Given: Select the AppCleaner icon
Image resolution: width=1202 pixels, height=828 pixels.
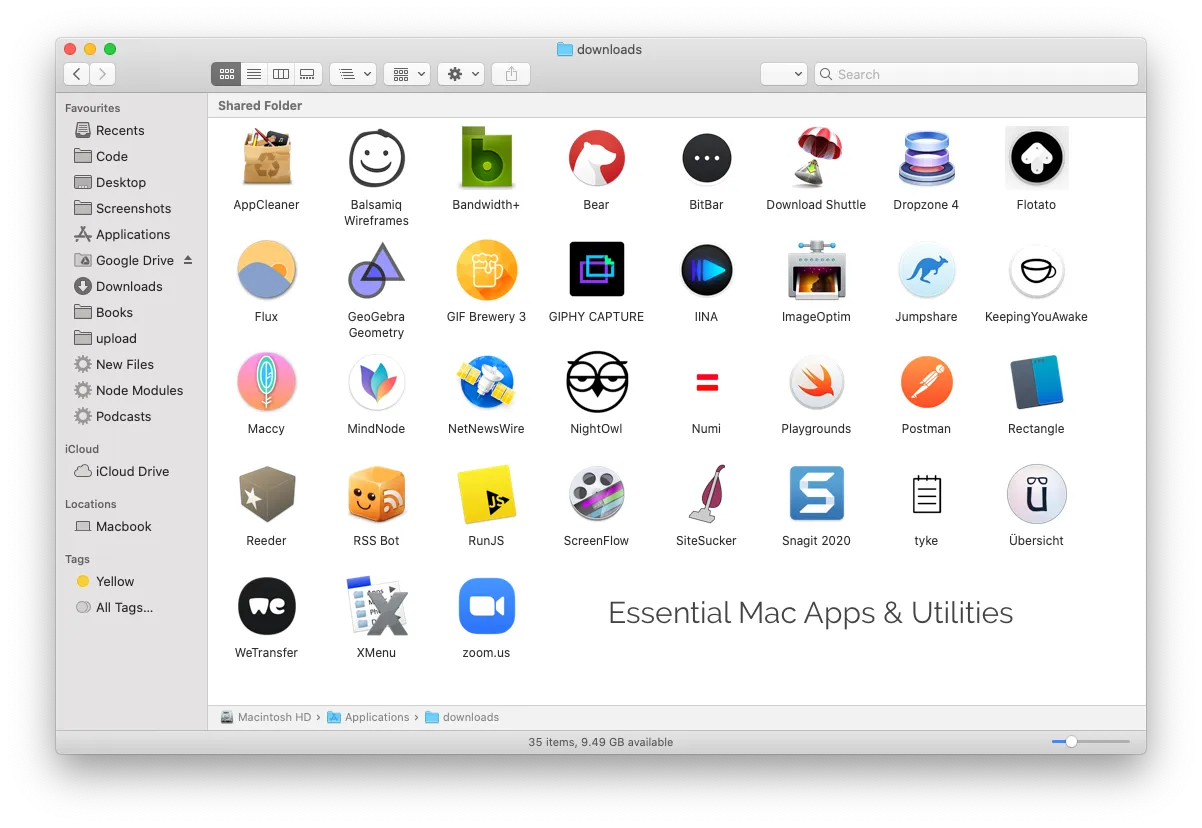Looking at the screenshot, I should (266, 157).
